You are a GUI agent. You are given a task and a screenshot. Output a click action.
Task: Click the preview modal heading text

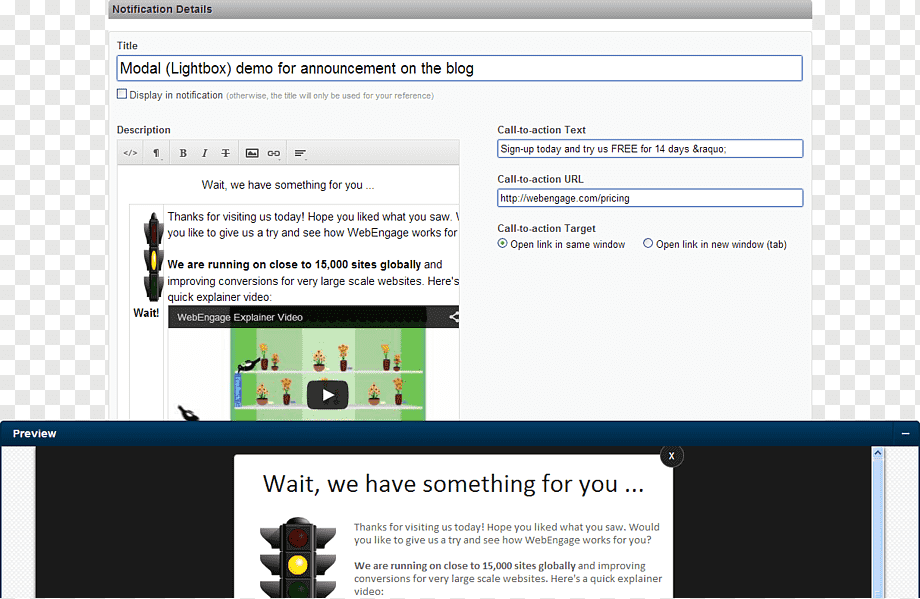click(x=453, y=485)
